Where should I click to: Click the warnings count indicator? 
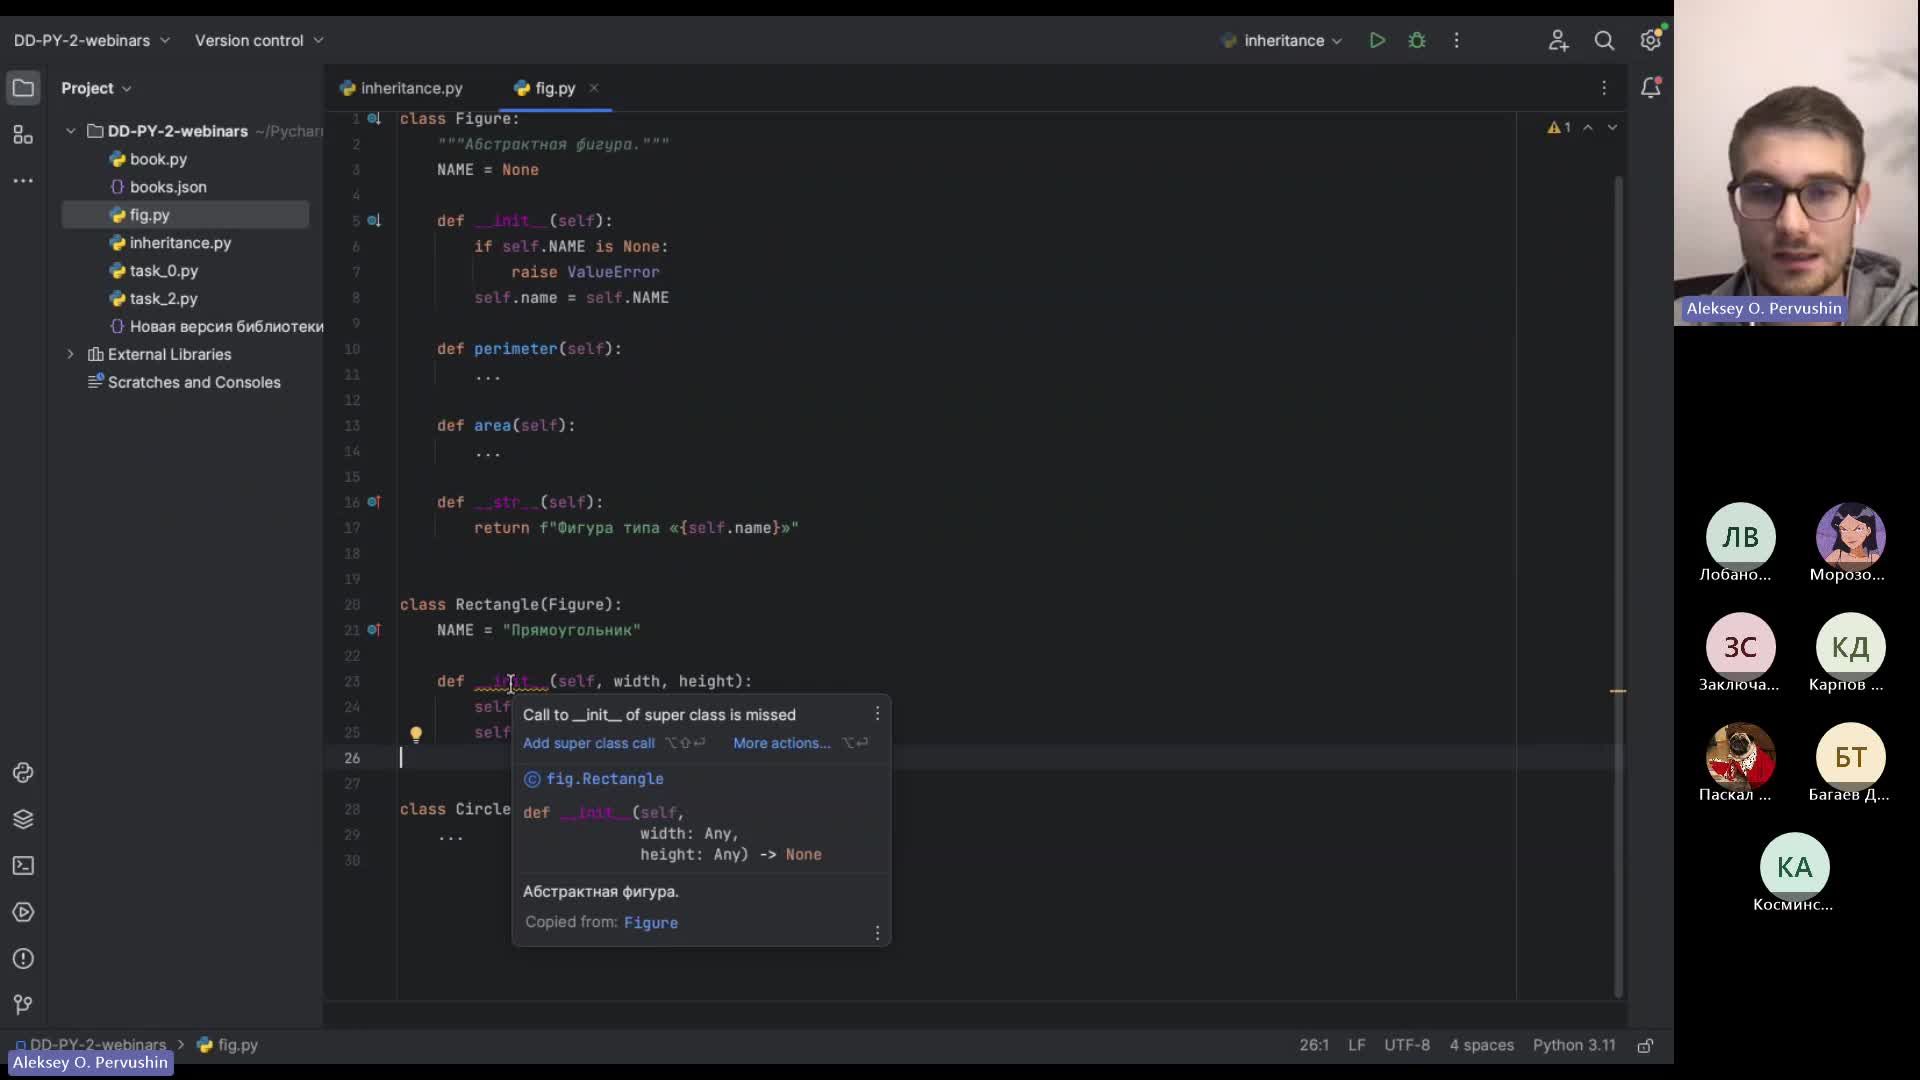click(1559, 127)
